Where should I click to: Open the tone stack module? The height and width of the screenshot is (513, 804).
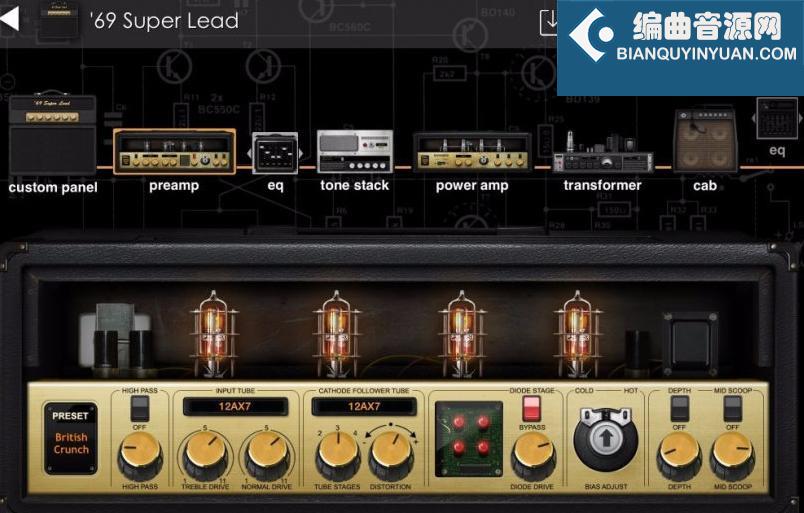coord(355,151)
